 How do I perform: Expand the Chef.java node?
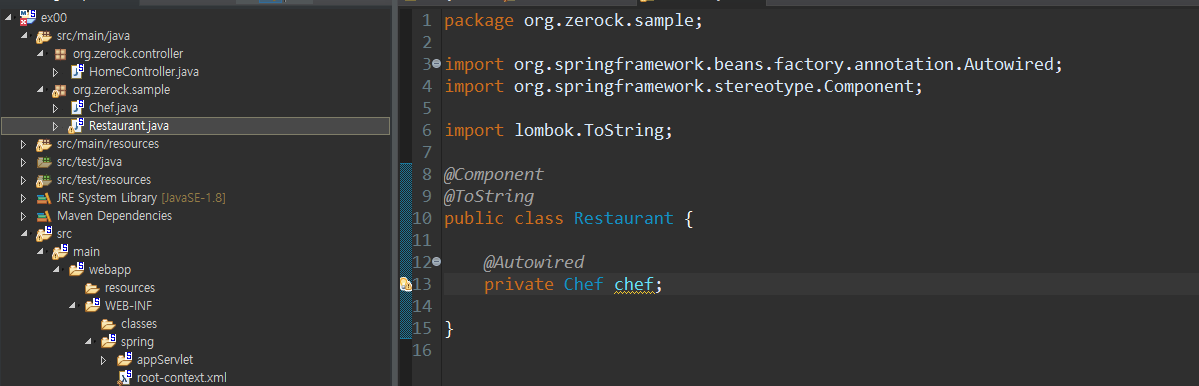point(55,108)
